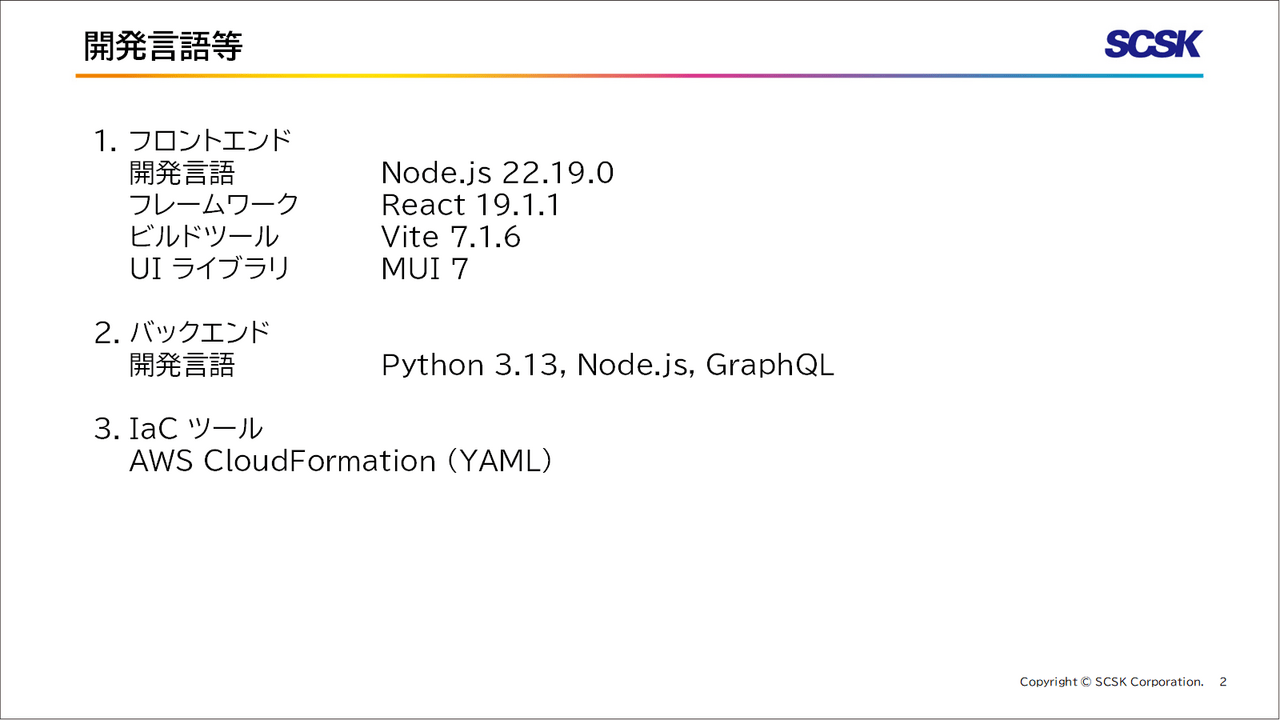Click React 19.1.1 text
Image resolution: width=1280 pixels, height=720 pixels.
point(470,205)
